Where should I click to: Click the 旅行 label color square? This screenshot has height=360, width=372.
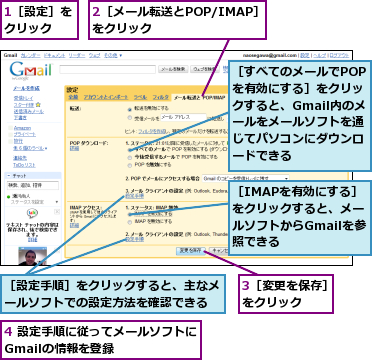(x=10, y=141)
